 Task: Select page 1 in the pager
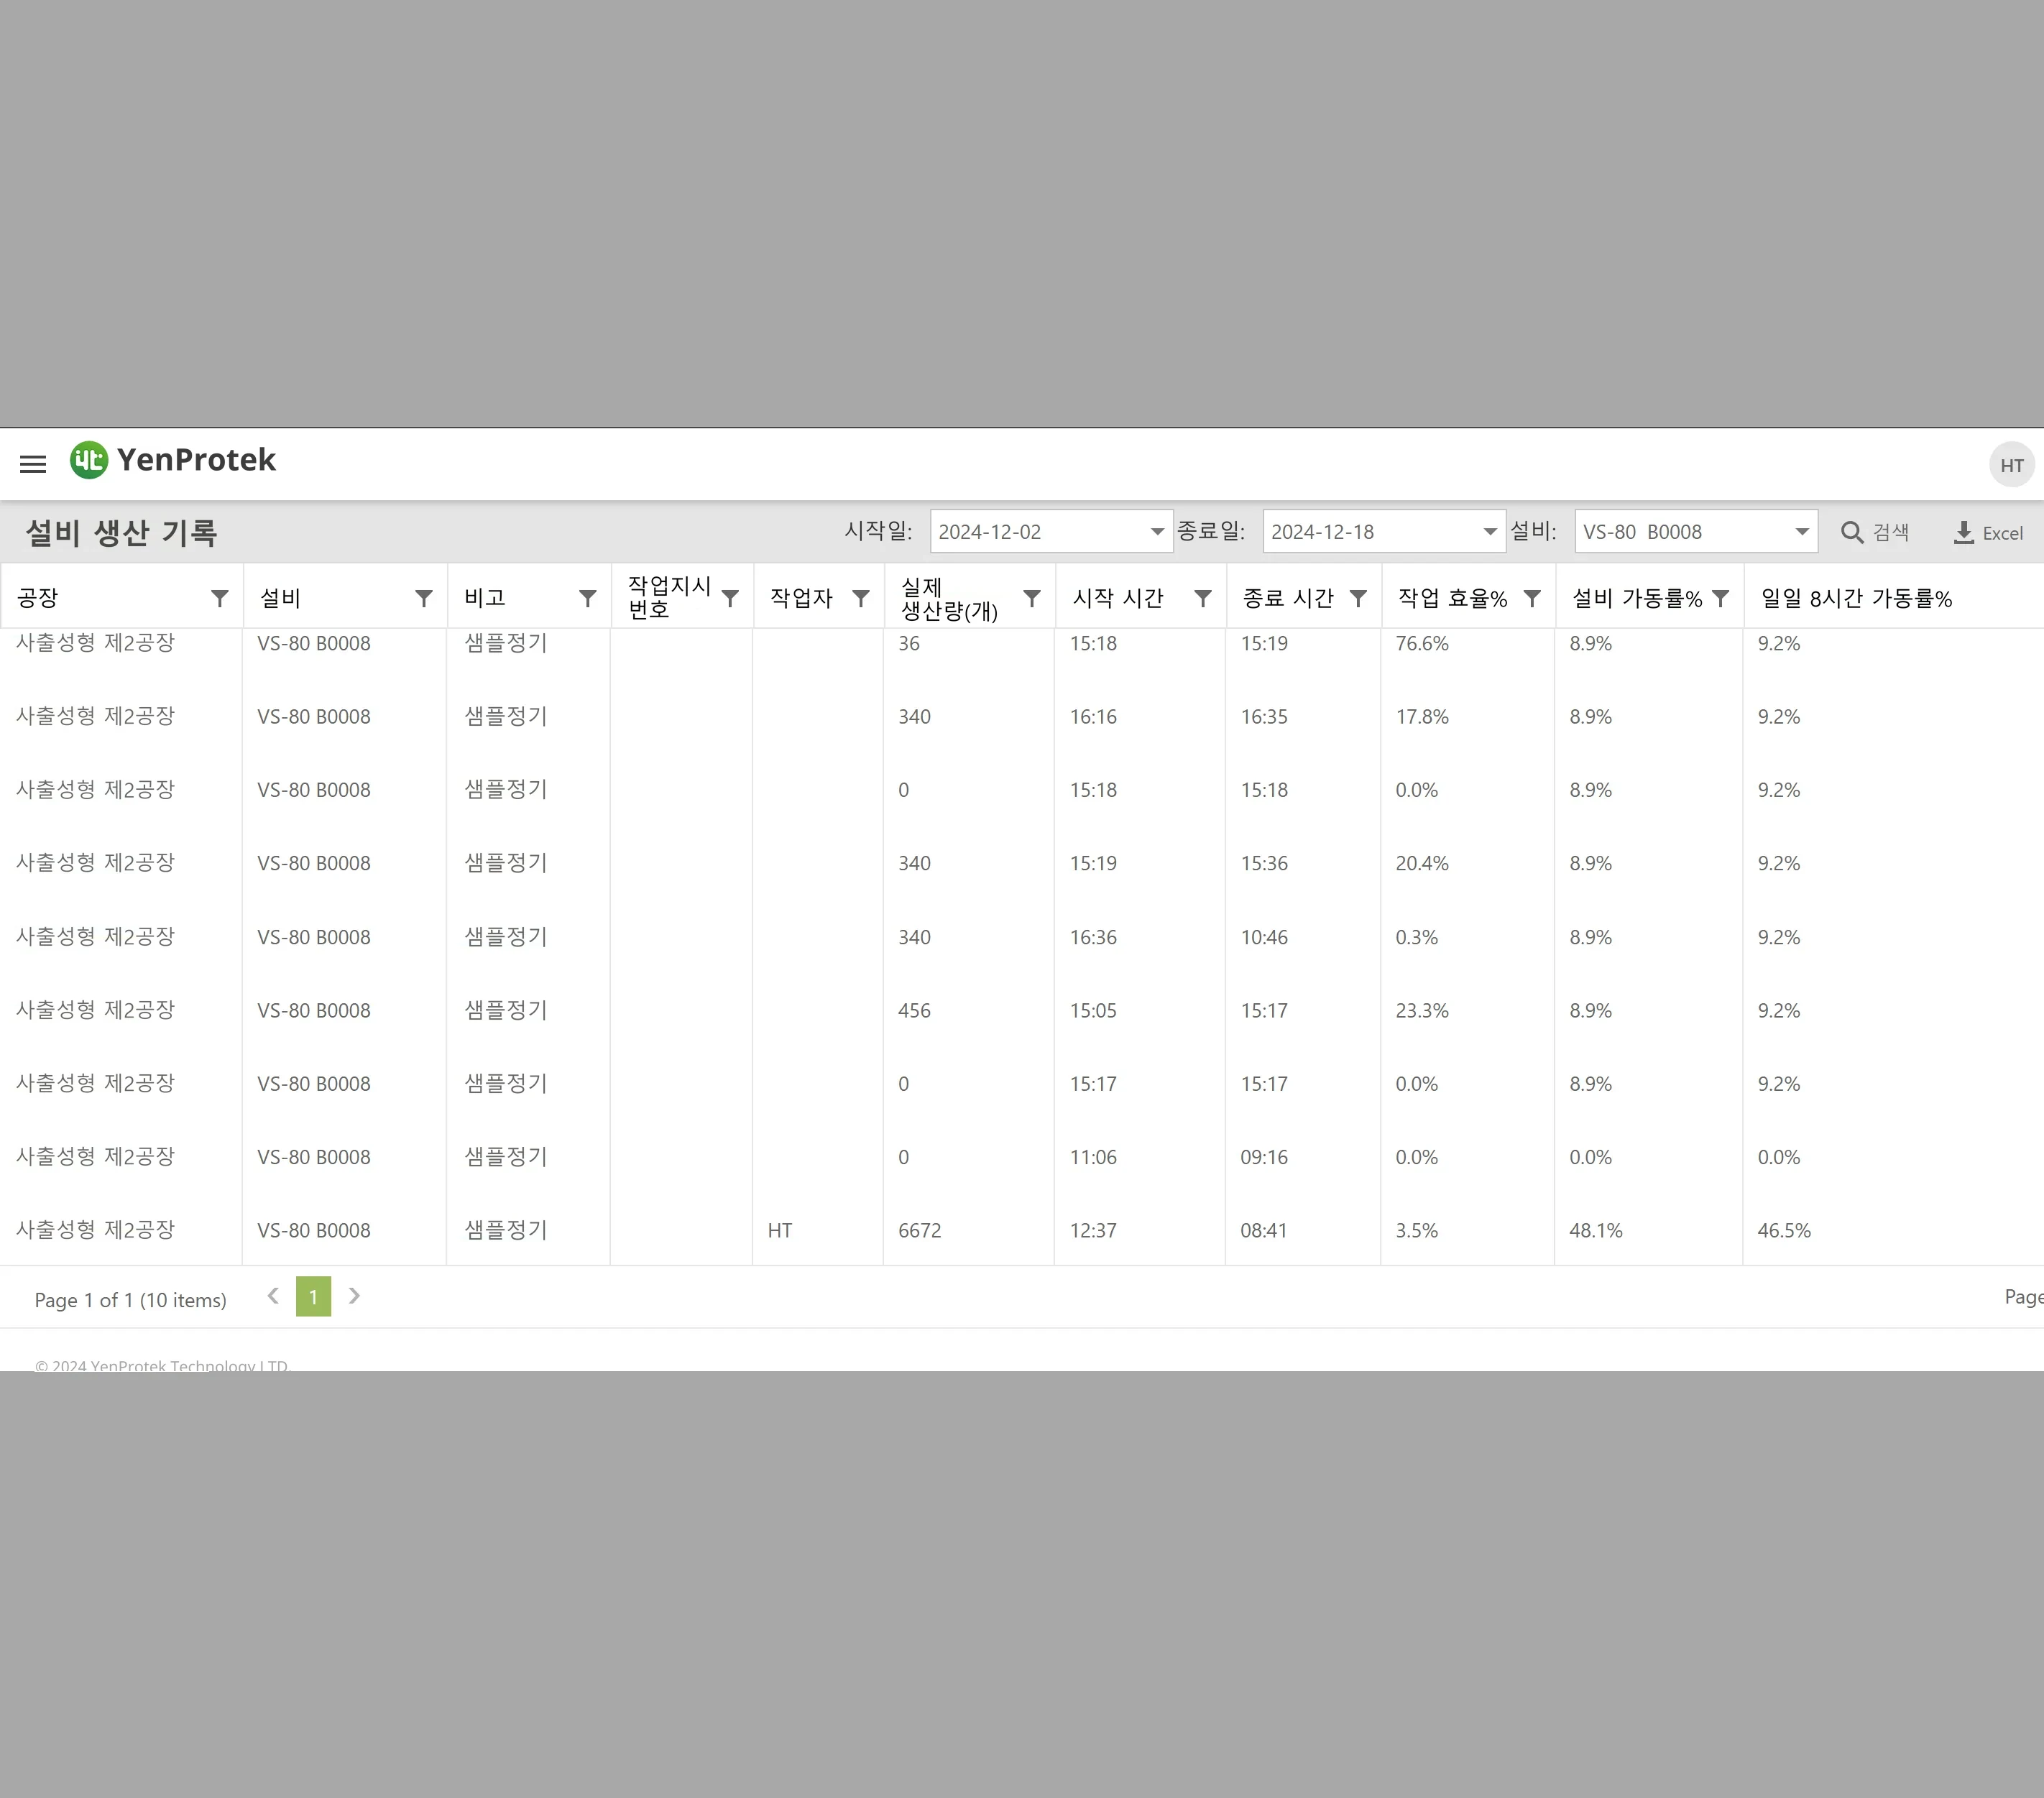click(313, 1297)
